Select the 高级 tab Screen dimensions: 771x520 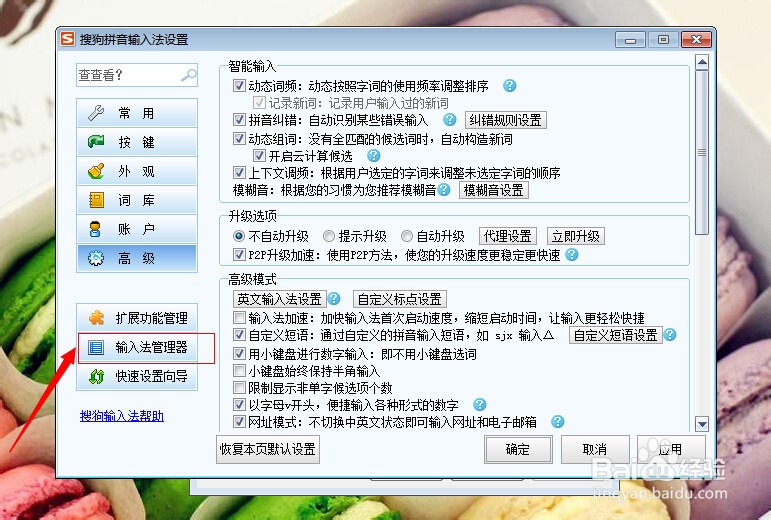coord(137,258)
